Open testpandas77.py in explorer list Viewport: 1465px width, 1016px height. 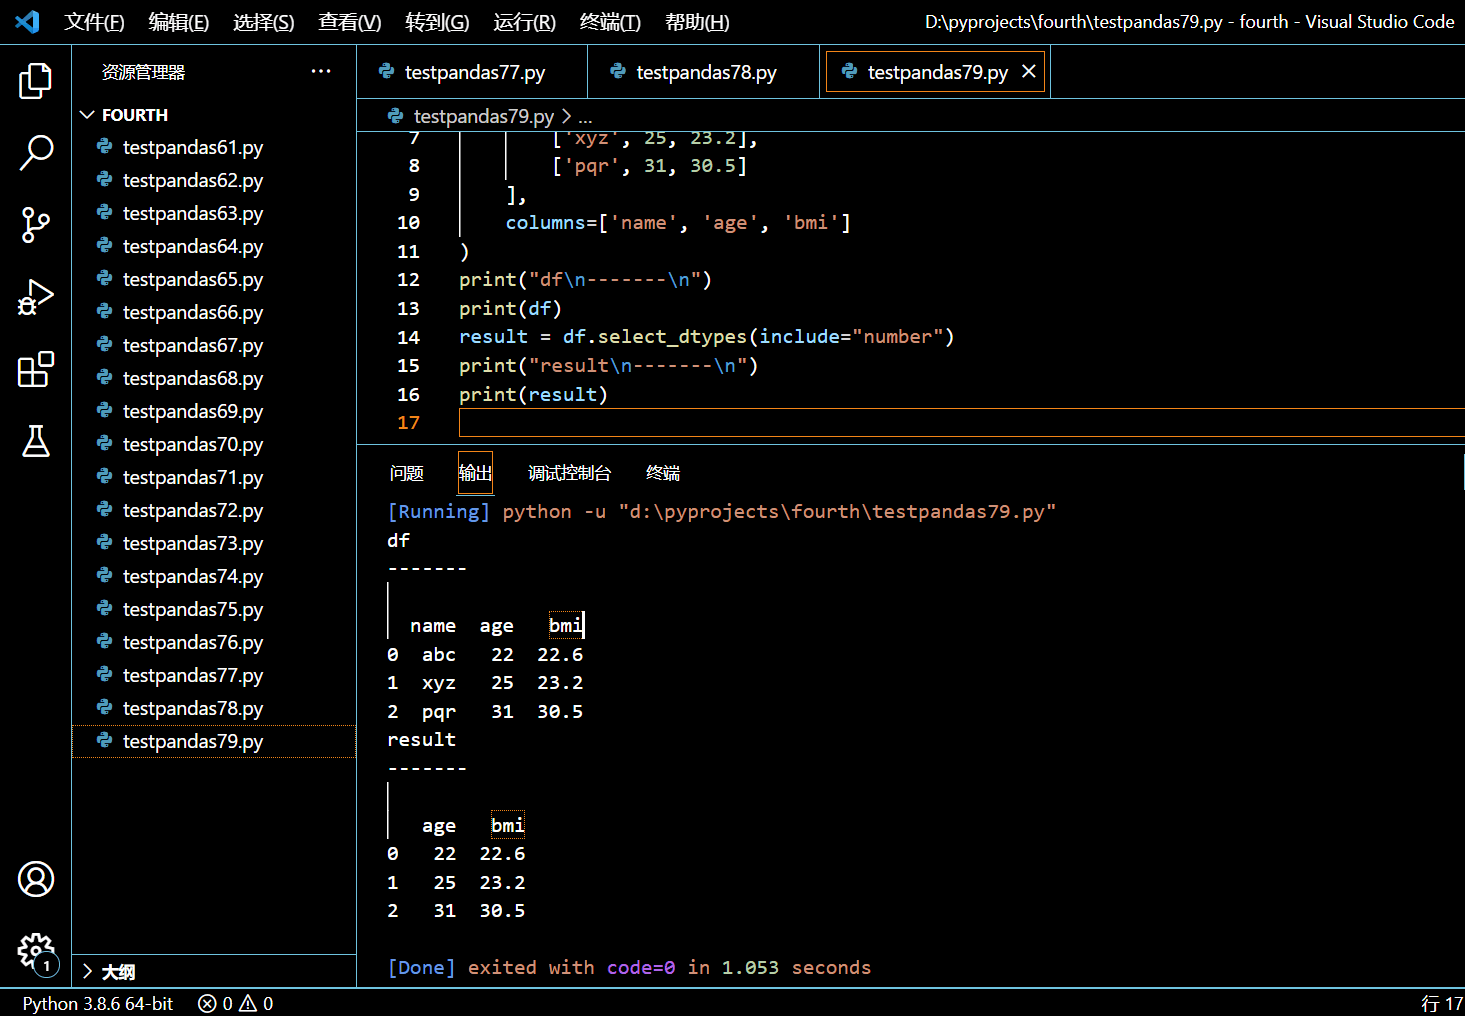pos(214,675)
